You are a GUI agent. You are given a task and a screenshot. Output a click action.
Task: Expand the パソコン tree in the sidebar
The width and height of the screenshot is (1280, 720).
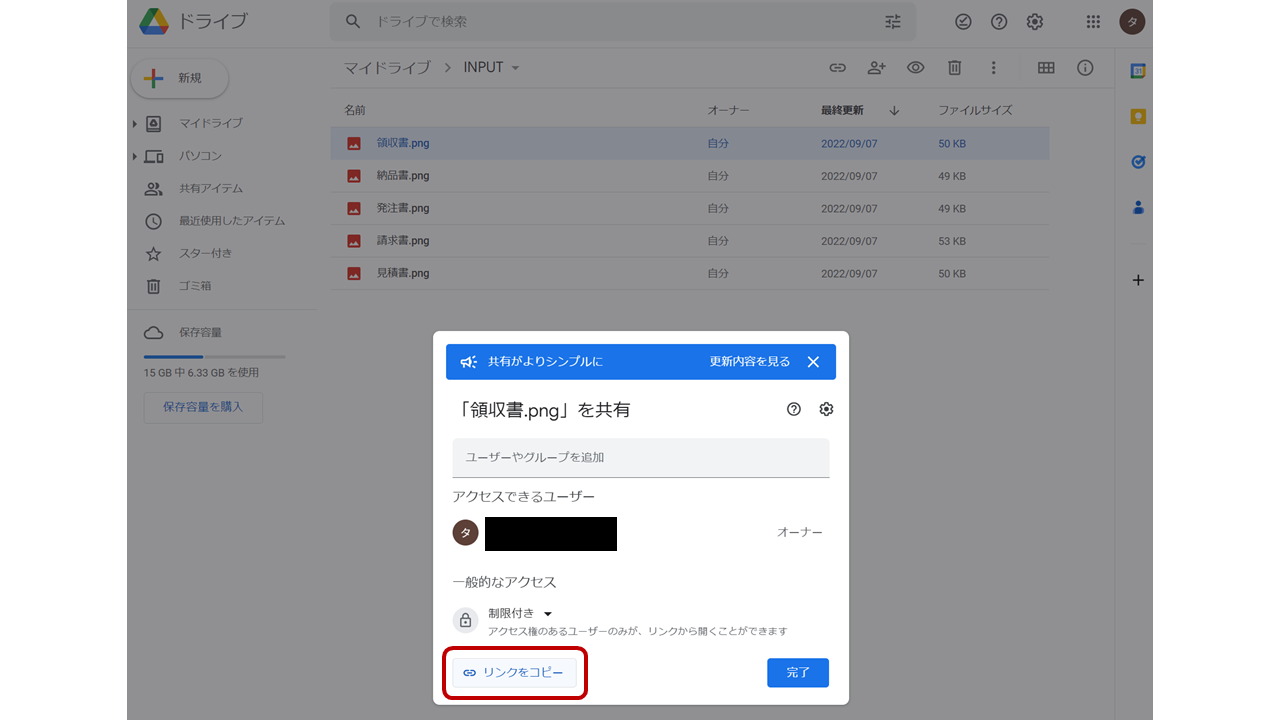(x=135, y=157)
